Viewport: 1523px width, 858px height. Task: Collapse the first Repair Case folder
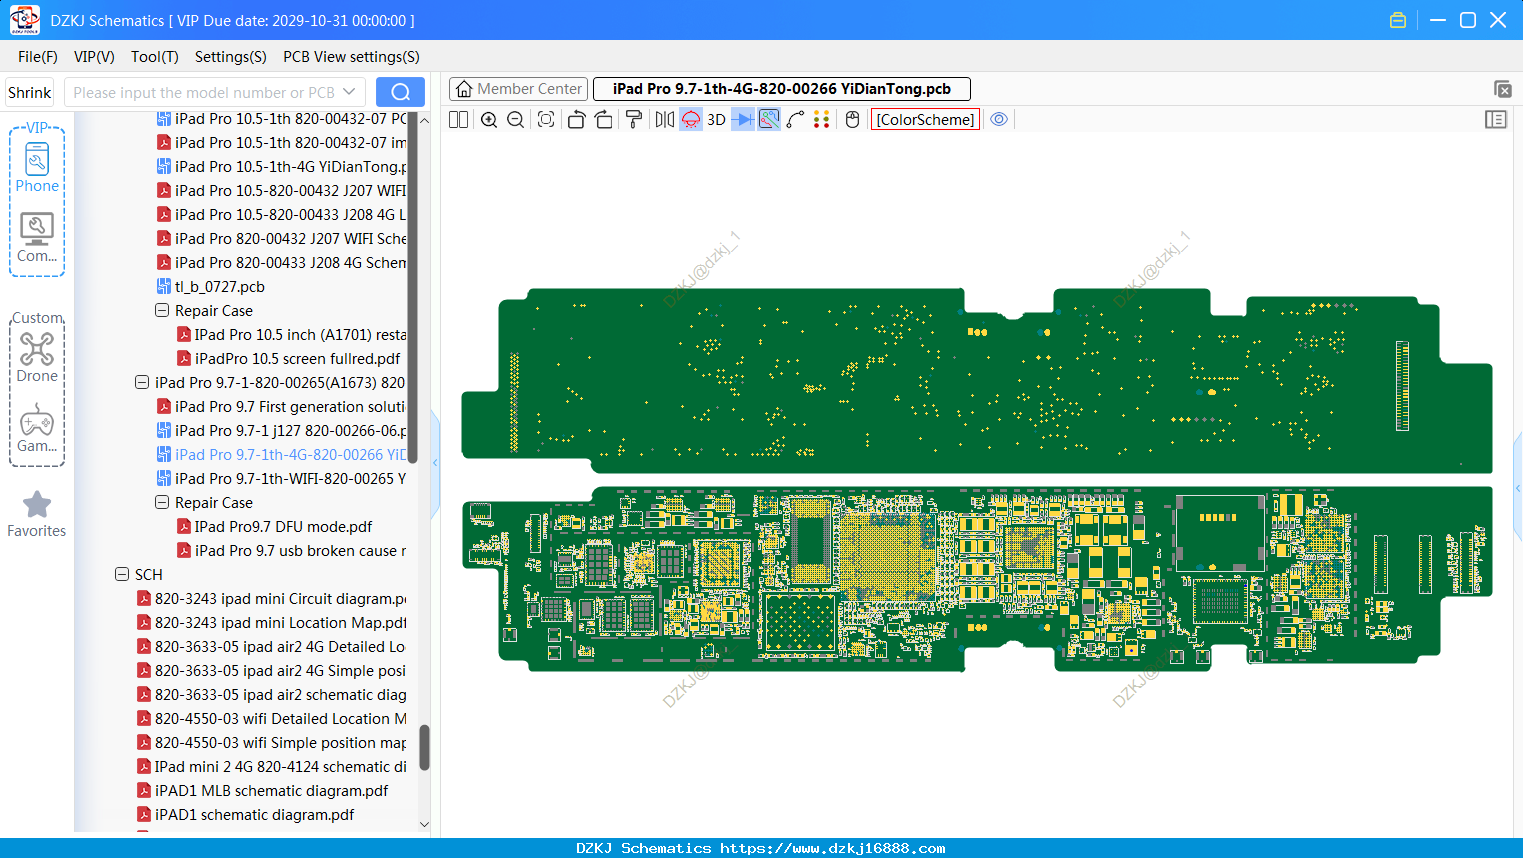pos(162,310)
